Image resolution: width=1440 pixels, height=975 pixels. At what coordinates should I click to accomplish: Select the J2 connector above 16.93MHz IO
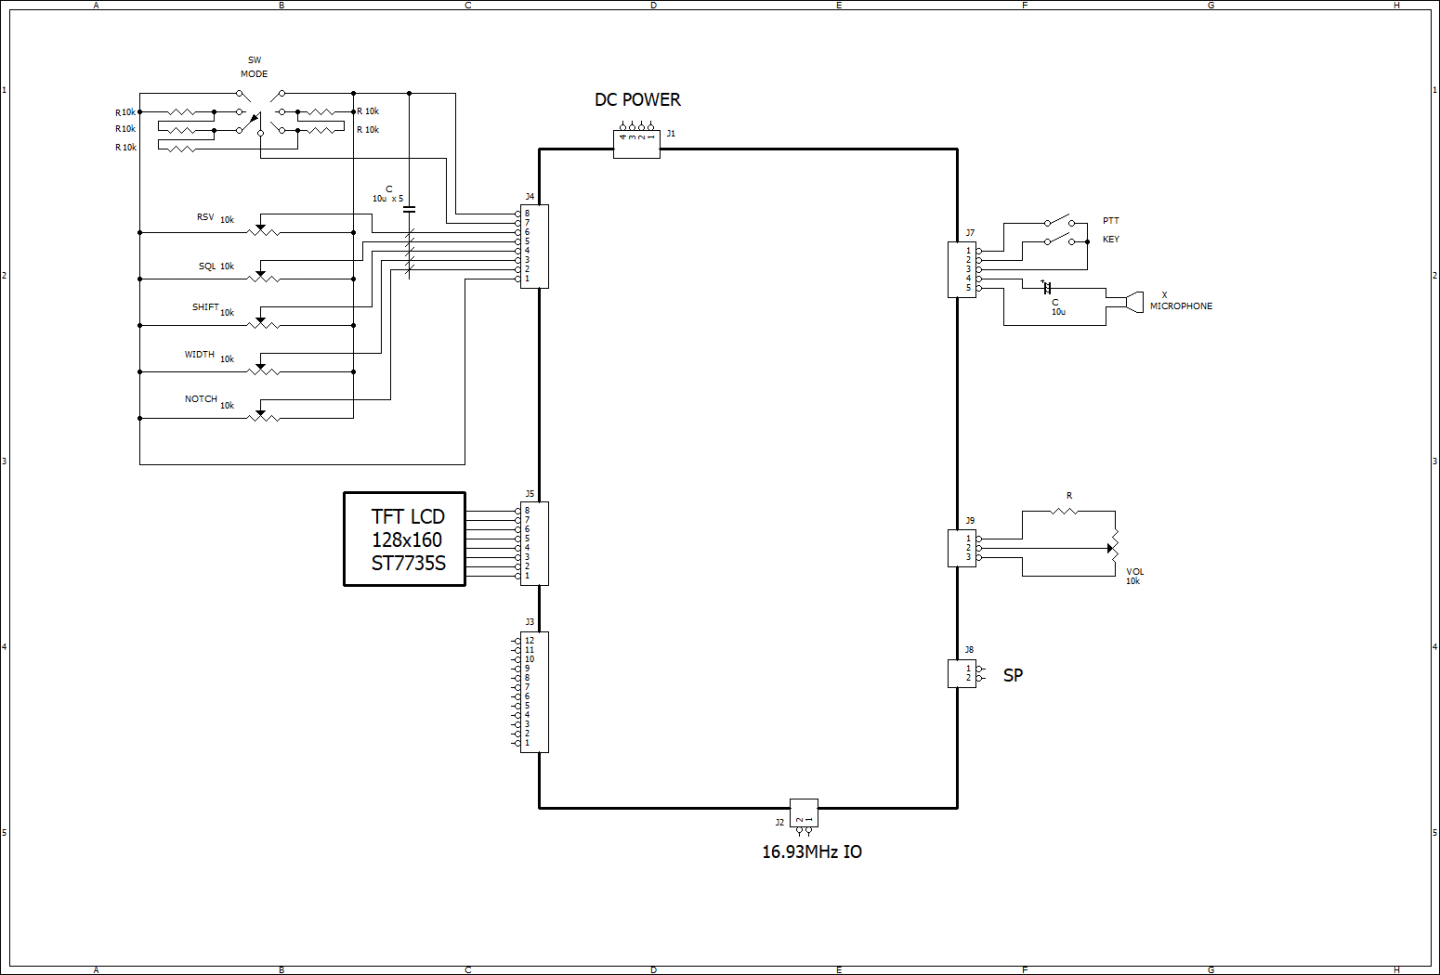804,816
